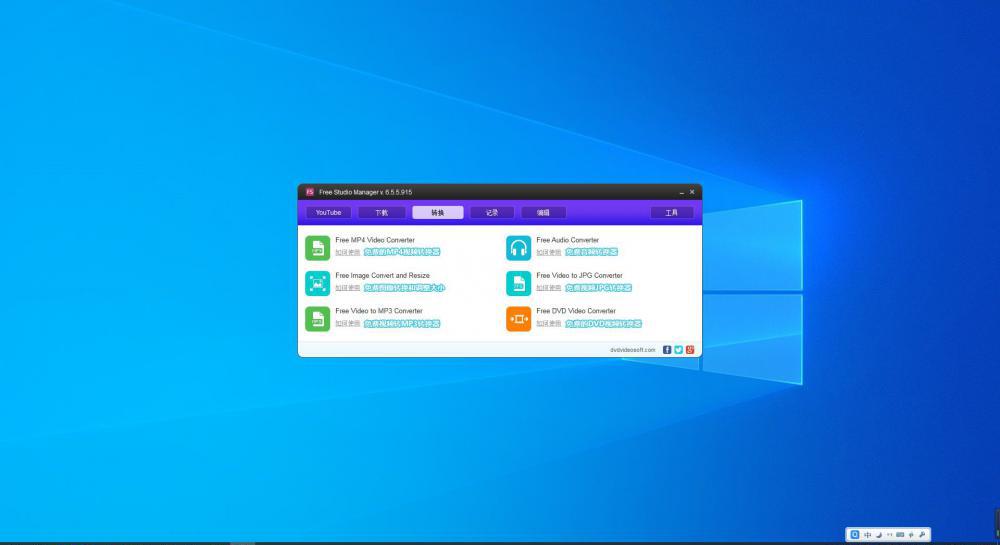Click the 'Free Image Convert and Resize' title
Viewport: 1000px width, 545px height.
click(383, 276)
